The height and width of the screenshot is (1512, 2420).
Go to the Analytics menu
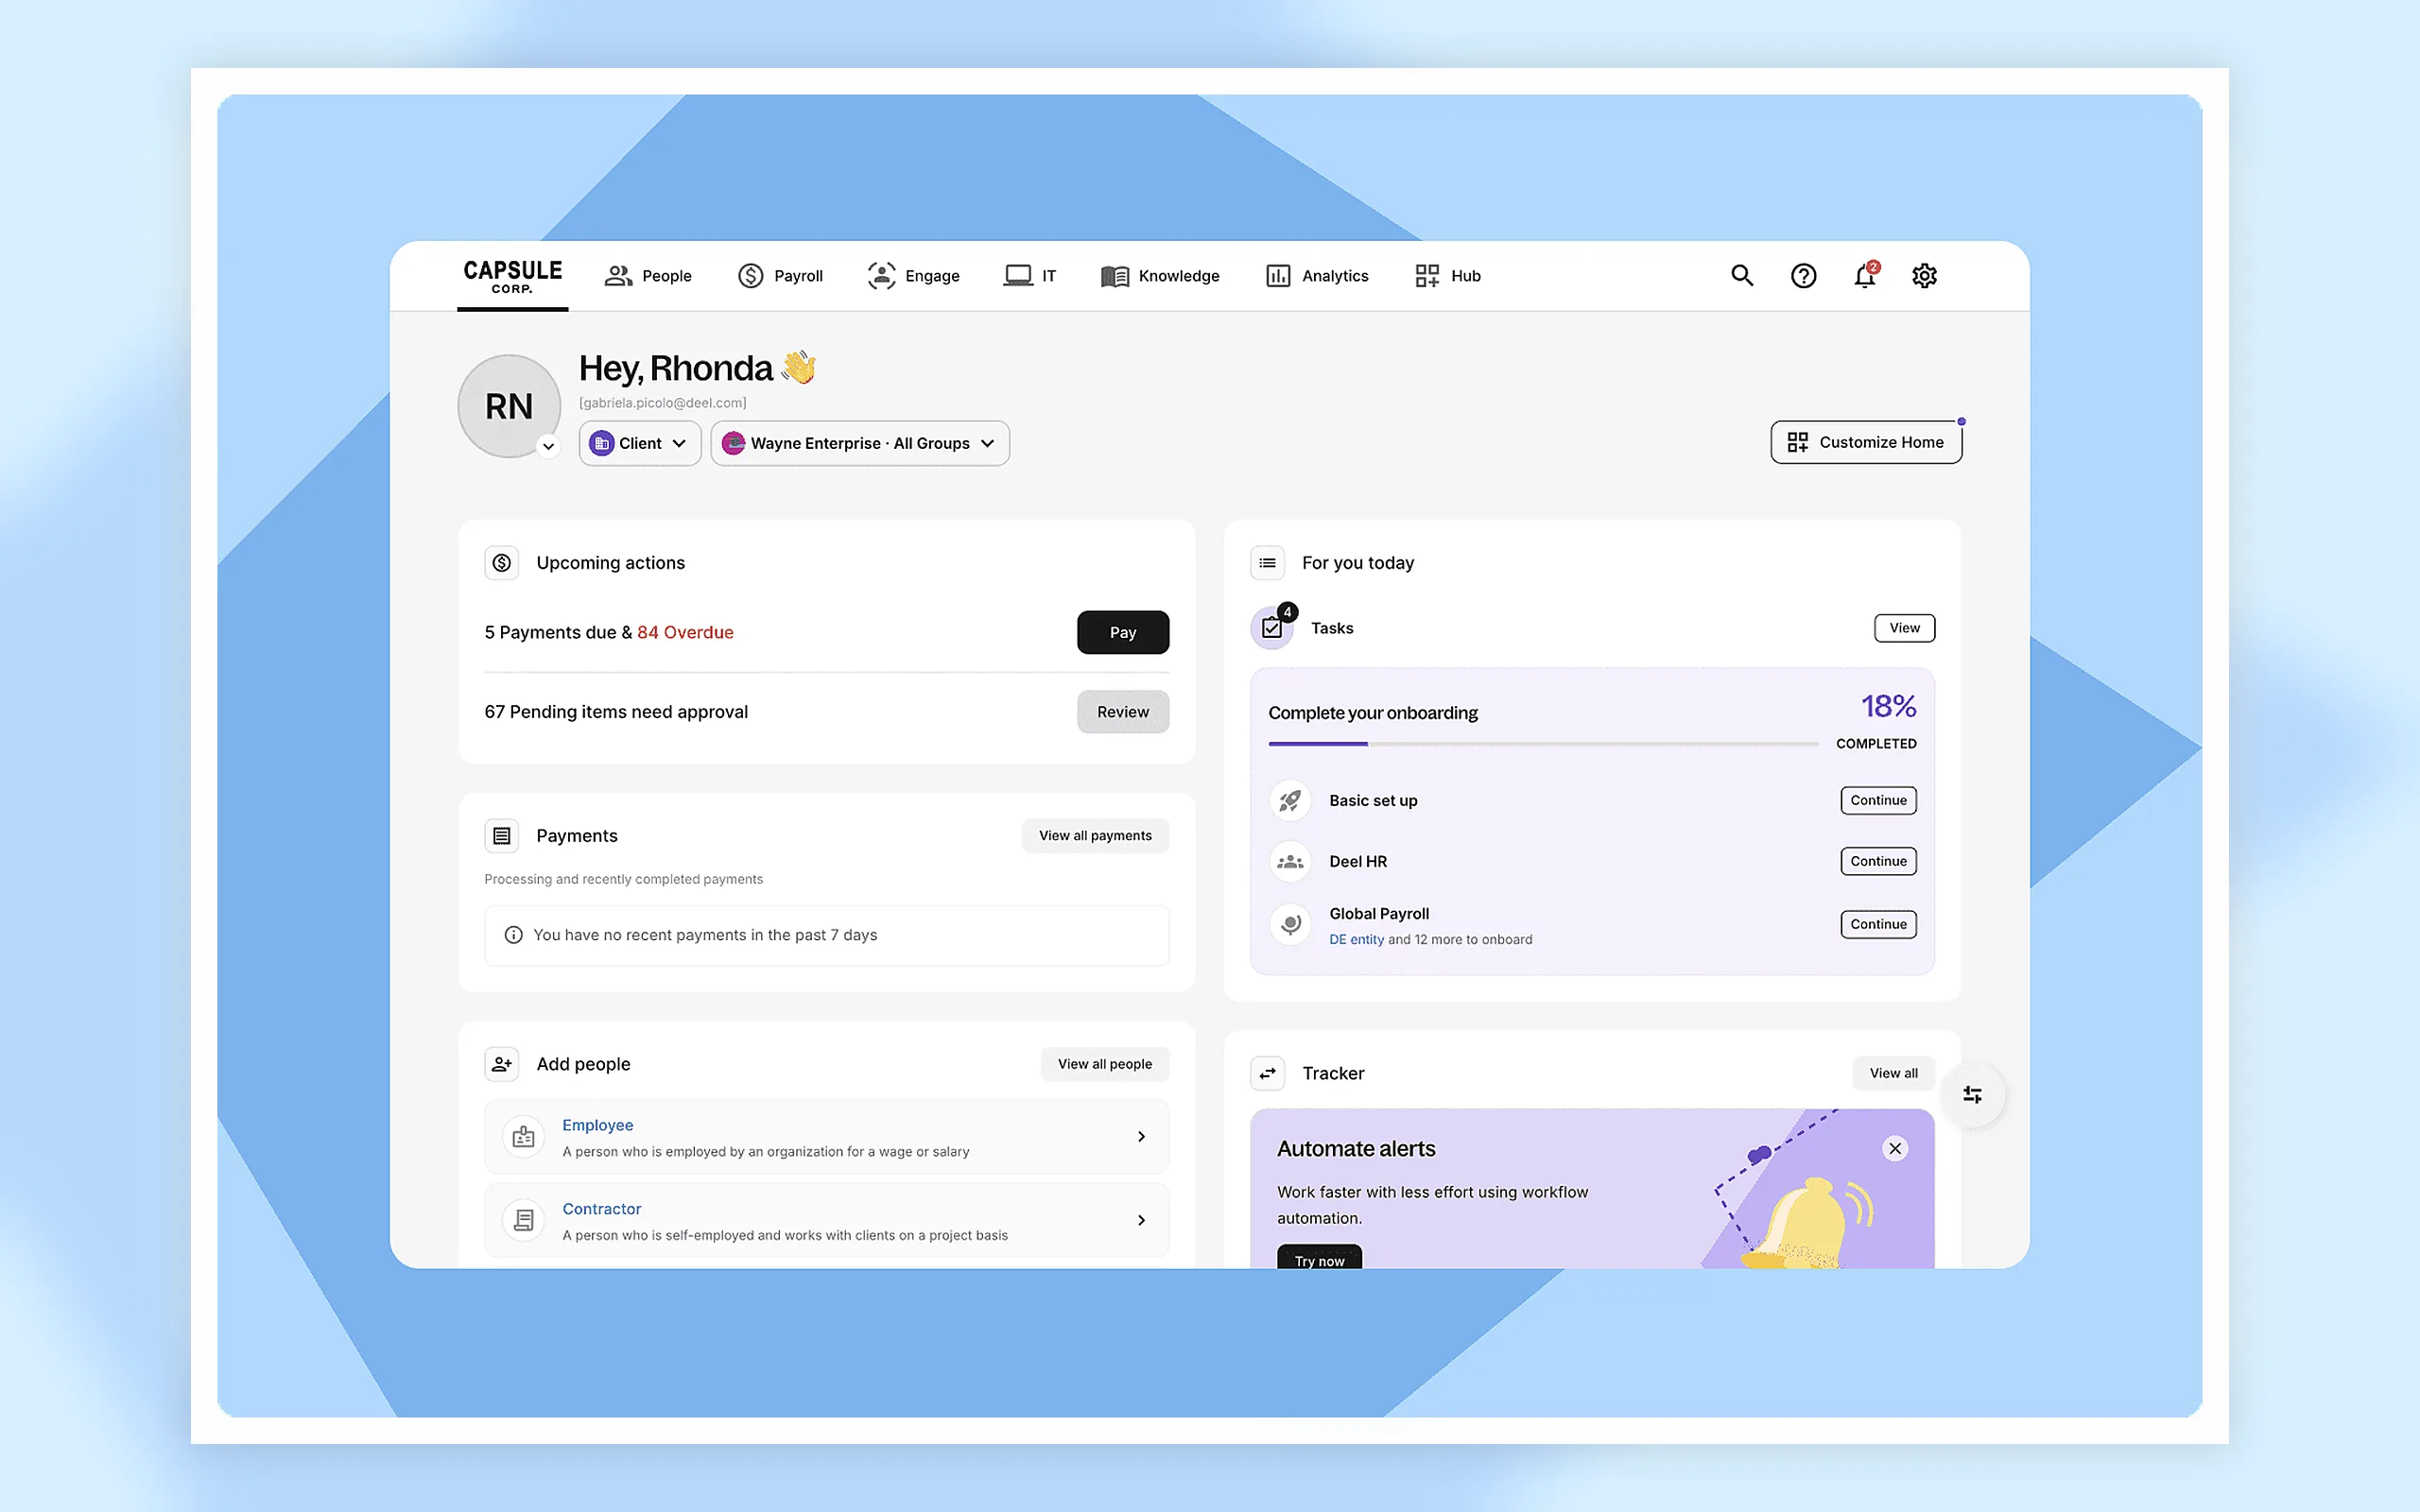(1317, 276)
